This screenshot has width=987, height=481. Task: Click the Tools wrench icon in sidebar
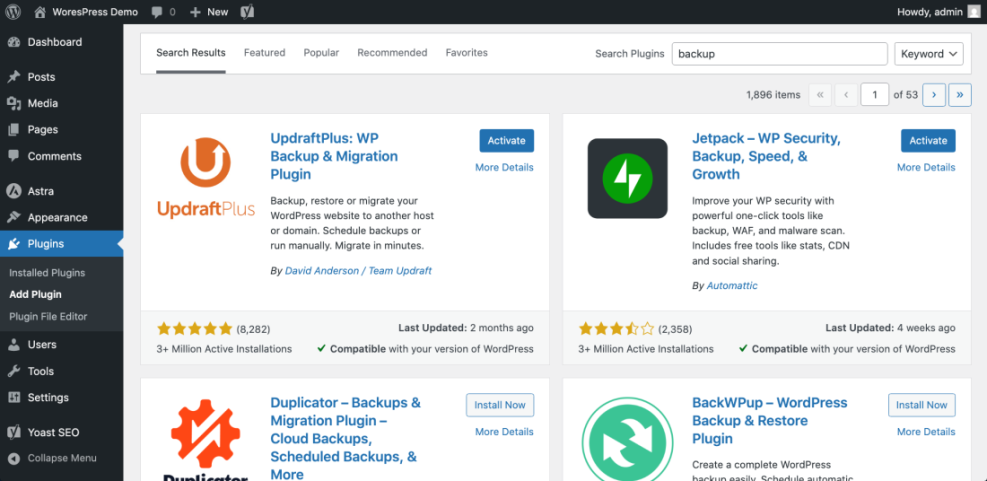(14, 371)
